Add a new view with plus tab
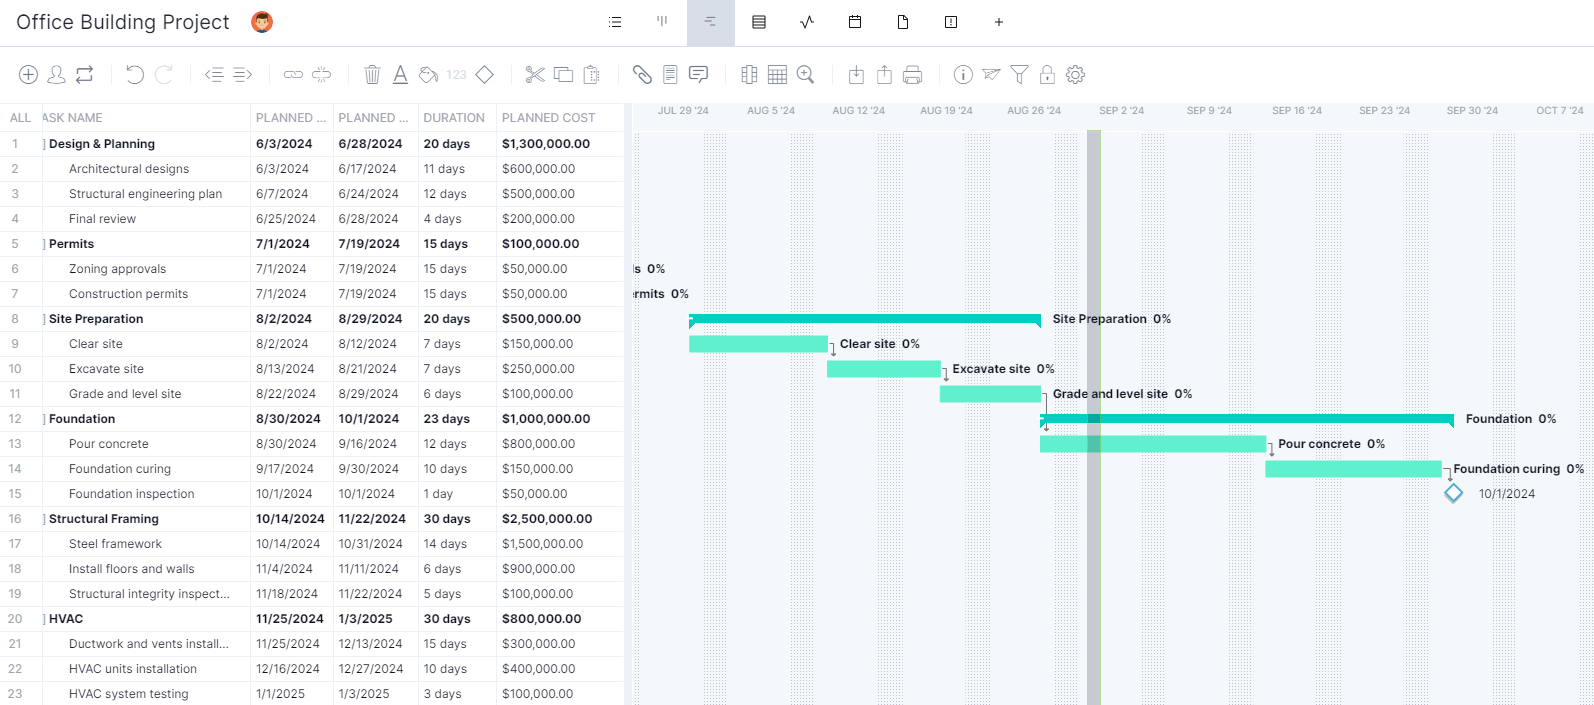 click(999, 22)
